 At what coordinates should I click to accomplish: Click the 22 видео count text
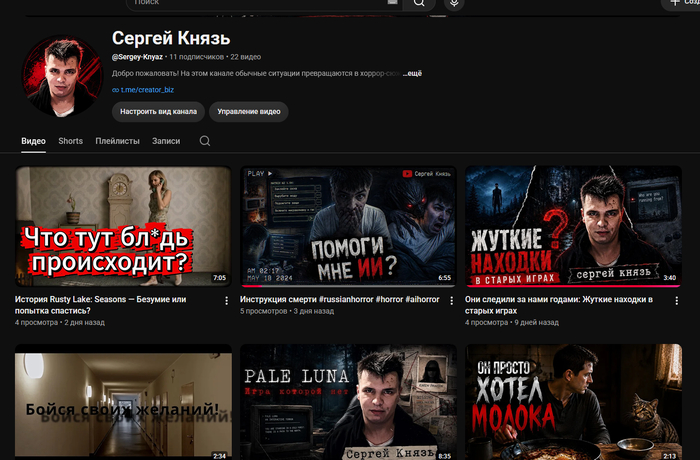[246, 57]
